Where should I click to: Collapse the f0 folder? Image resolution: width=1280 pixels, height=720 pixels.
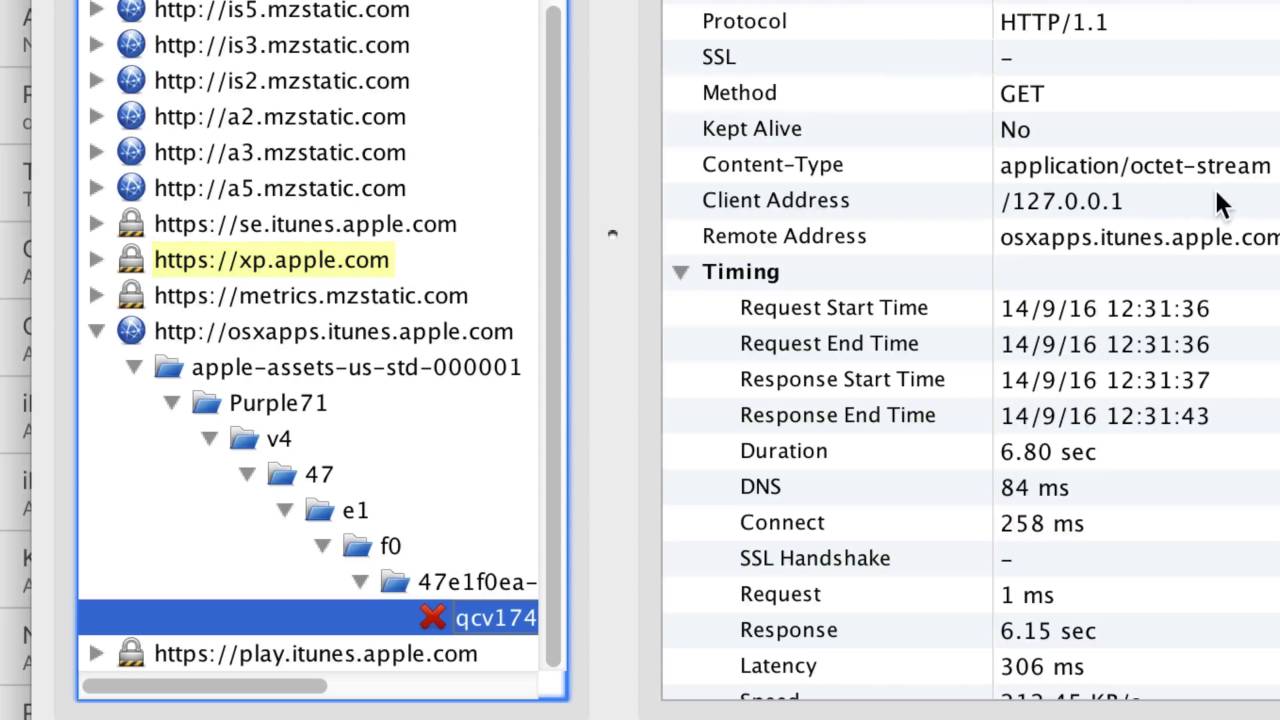click(323, 547)
